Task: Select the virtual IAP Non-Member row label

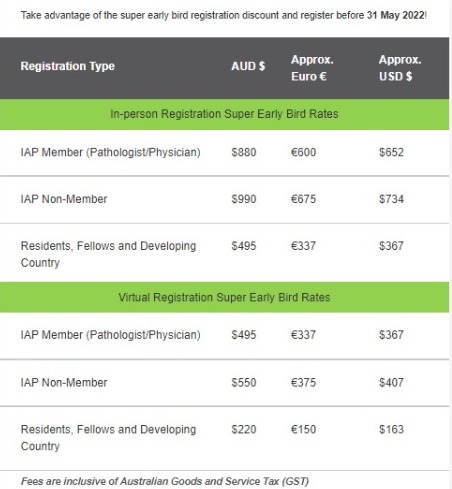Action: point(64,382)
